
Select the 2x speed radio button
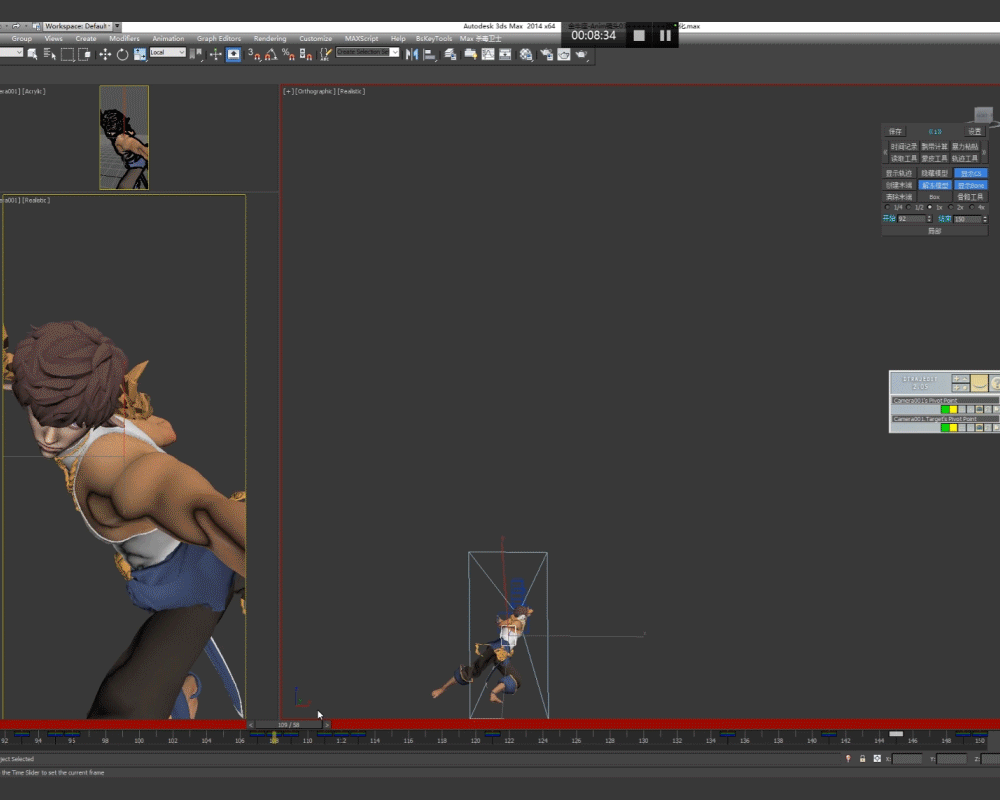[x=951, y=207]
